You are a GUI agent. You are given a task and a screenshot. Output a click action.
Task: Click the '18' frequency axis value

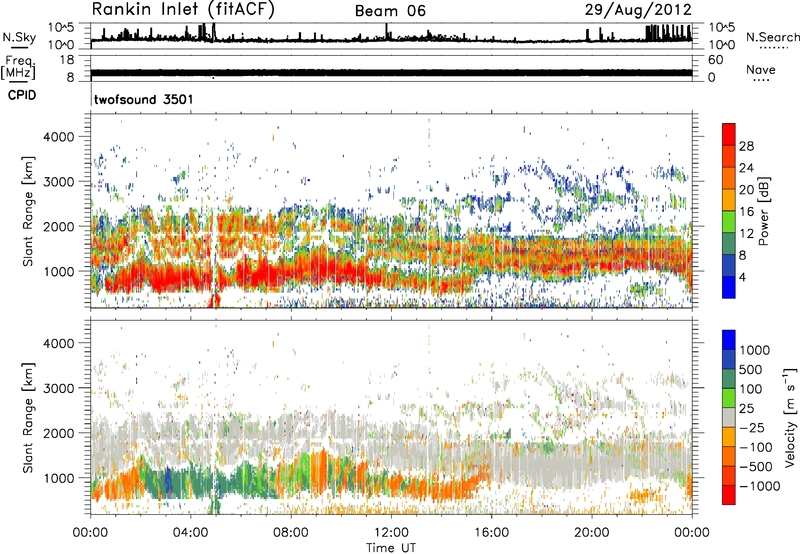tap(67, 60)
